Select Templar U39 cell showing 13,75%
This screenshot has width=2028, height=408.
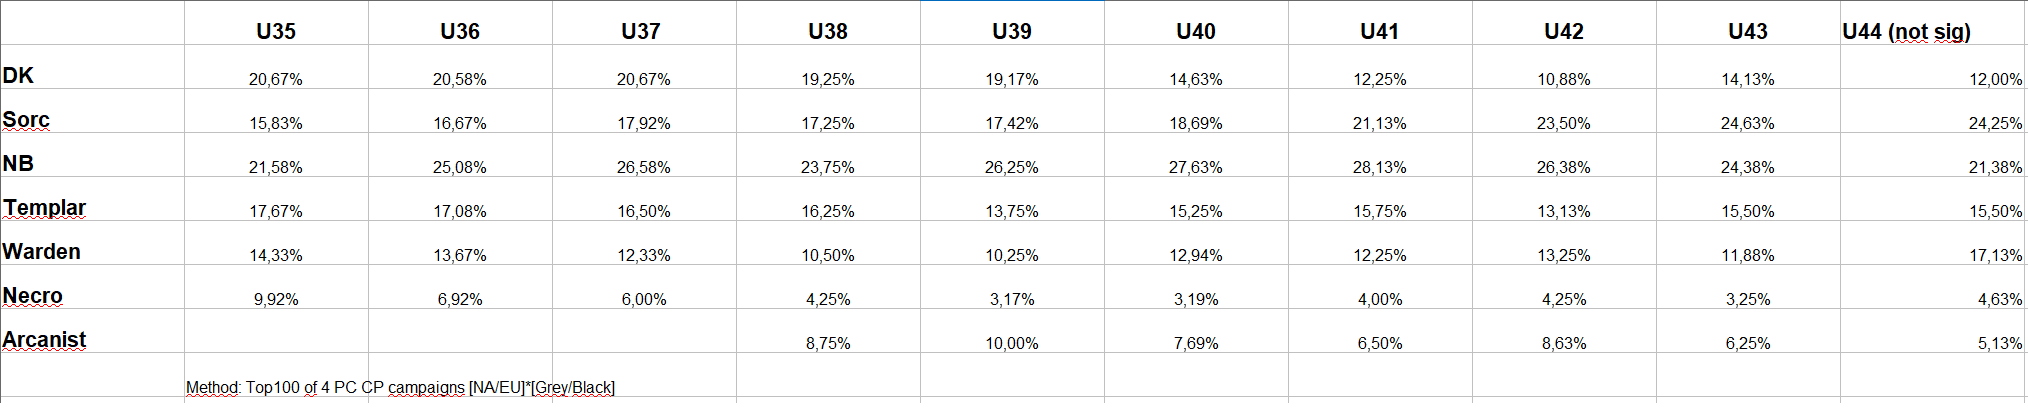pyautogui.click(x=1012, y=199)
